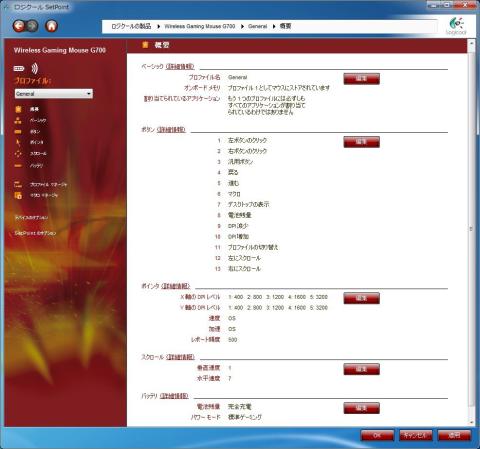Click 編集 button in the ボタン section
The image size is (480, 449).
[x=362, y=142]
